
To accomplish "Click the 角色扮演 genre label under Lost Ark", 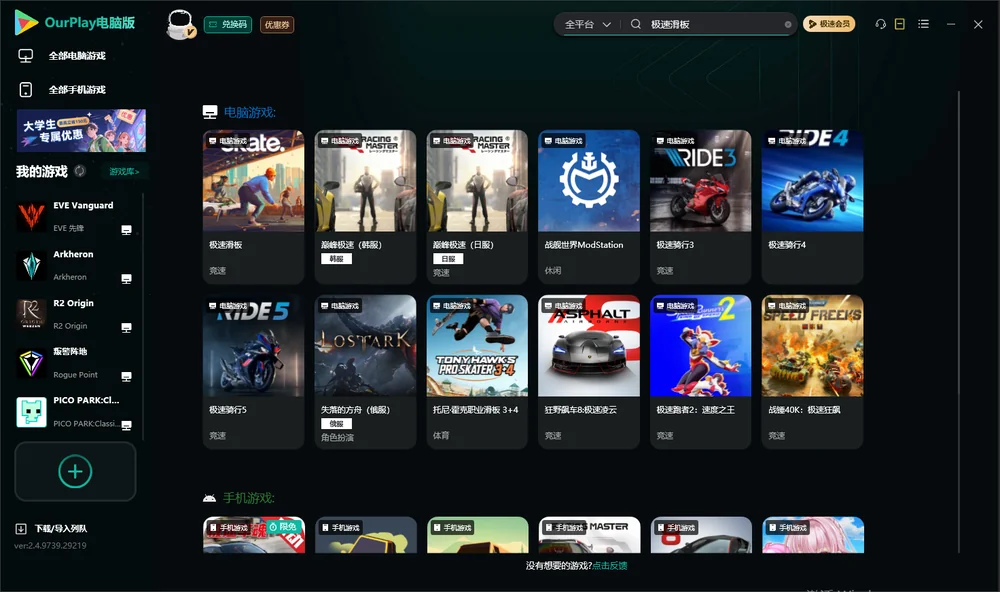I will pos(337,438).
